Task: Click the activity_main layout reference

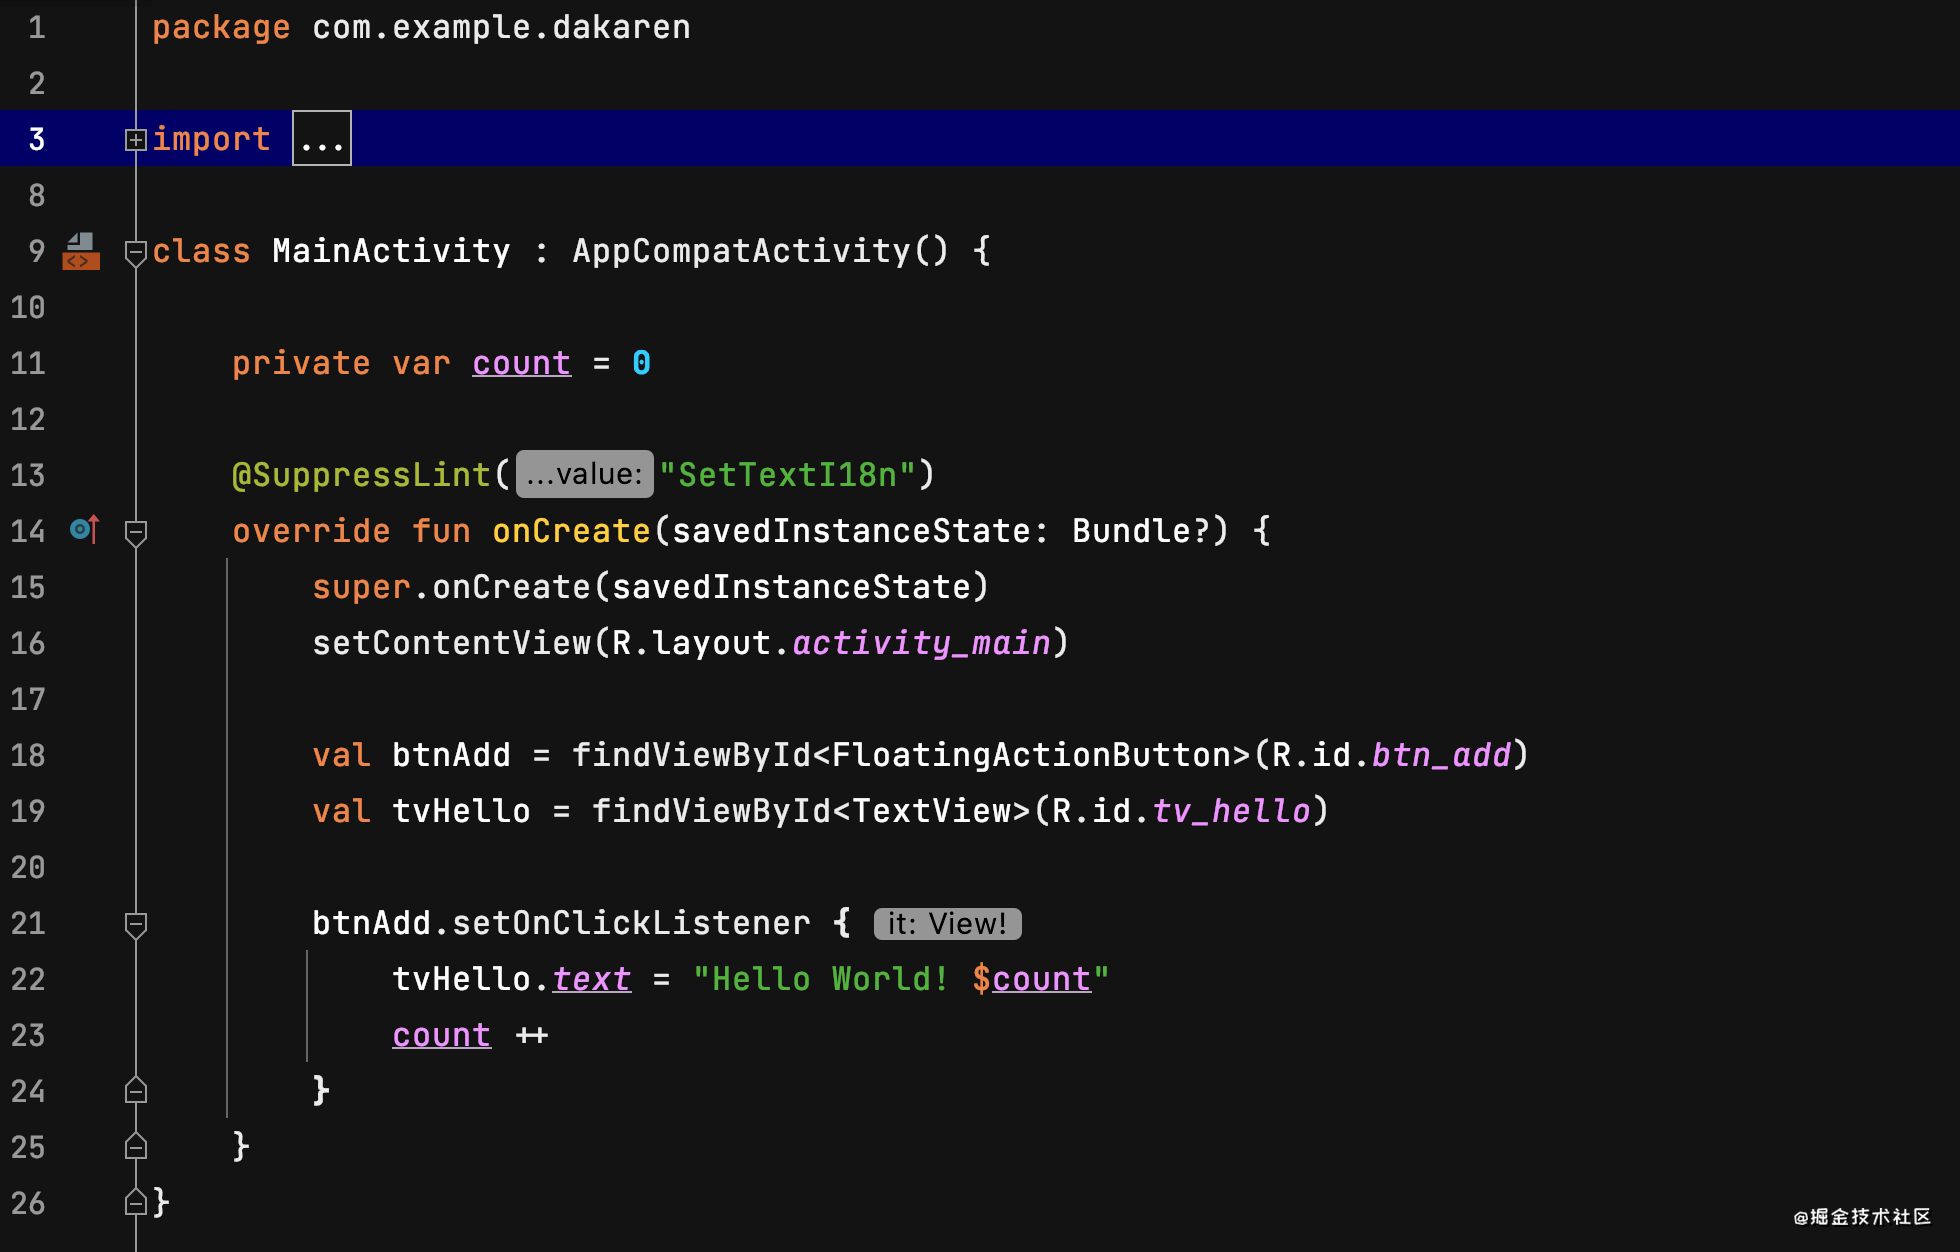Action: pos(921,643)
